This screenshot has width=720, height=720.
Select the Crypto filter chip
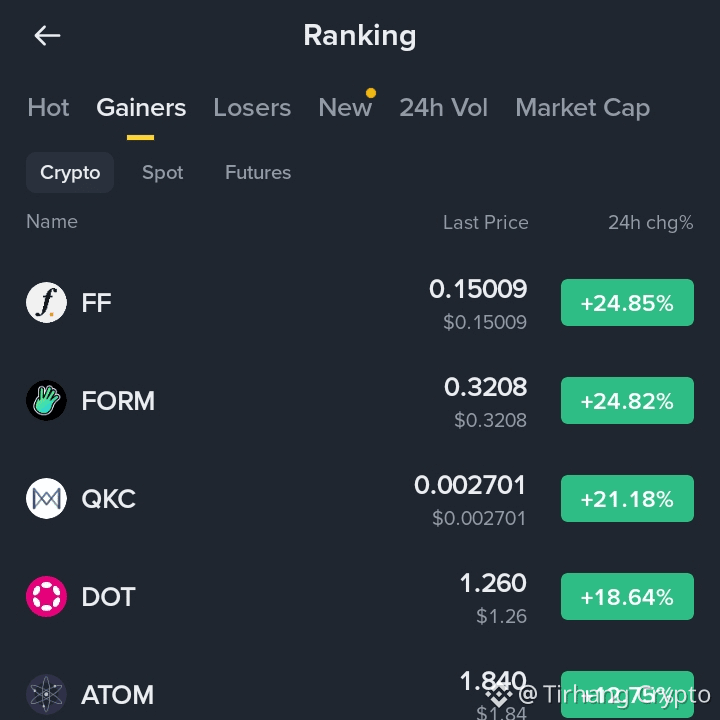[x=70, y=173]
